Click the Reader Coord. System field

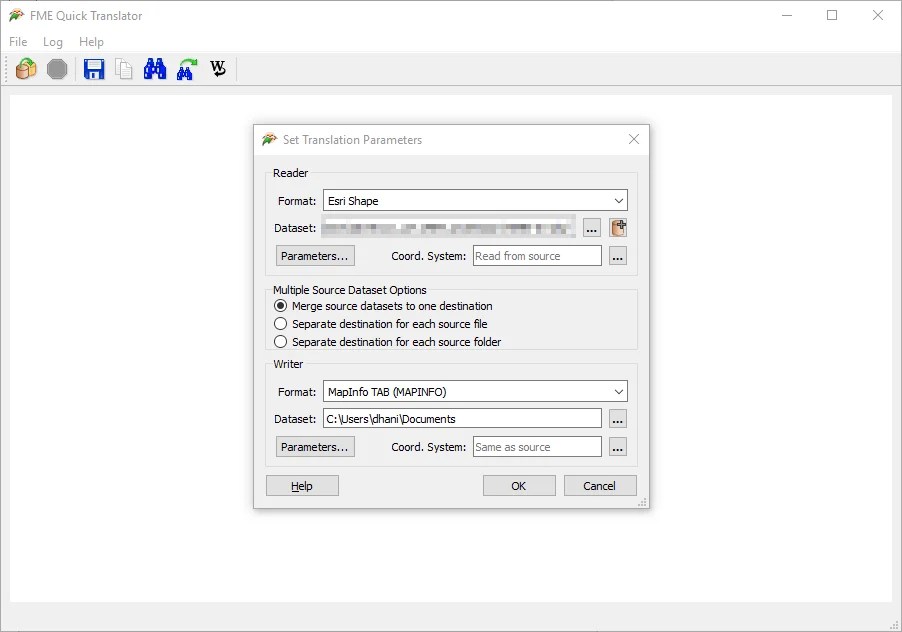[x=537, y=256]
